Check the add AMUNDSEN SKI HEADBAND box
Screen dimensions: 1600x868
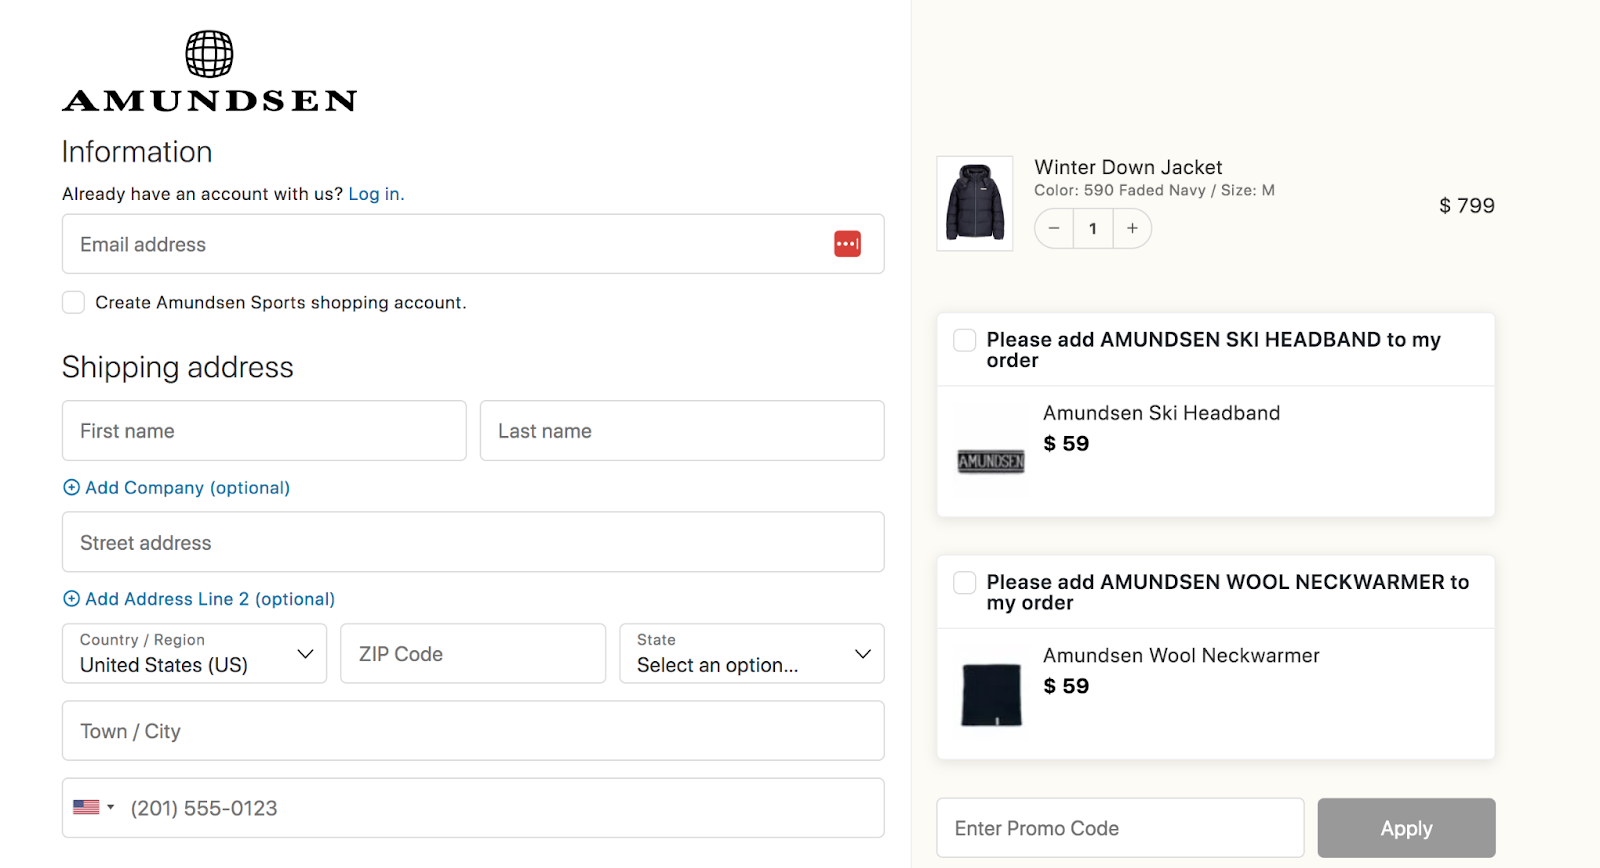click(x=964, y=340)
